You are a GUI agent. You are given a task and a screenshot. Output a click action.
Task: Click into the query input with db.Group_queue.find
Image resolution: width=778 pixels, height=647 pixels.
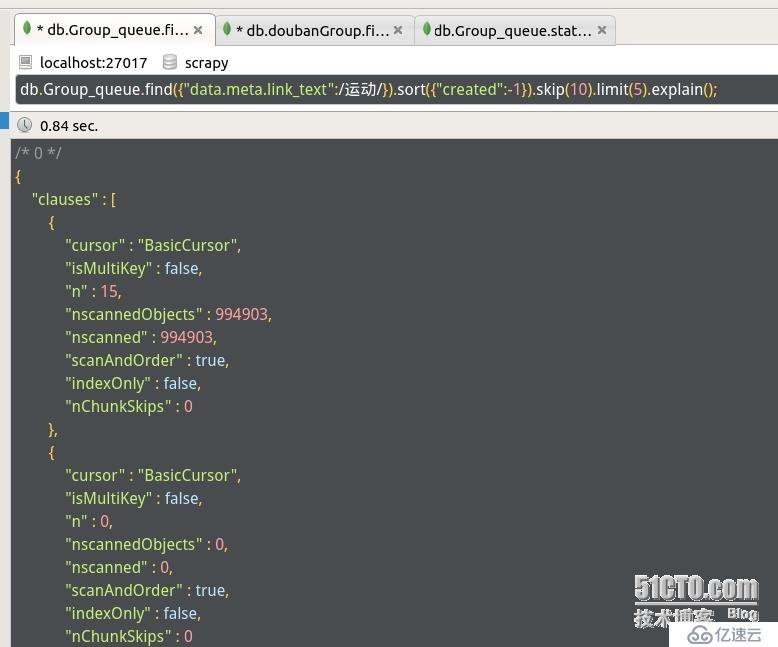click(396, 90)
